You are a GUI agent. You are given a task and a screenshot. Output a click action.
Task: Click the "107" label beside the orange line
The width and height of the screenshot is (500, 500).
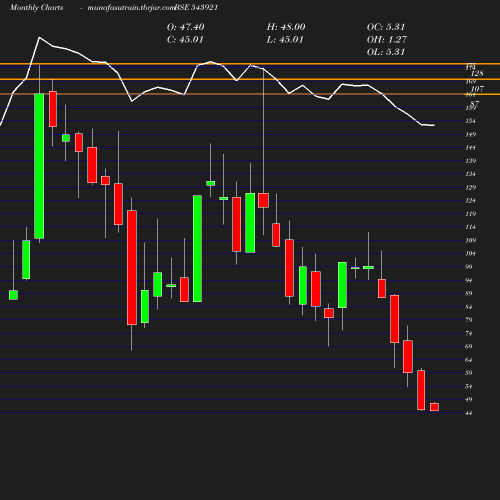point(477,89)
